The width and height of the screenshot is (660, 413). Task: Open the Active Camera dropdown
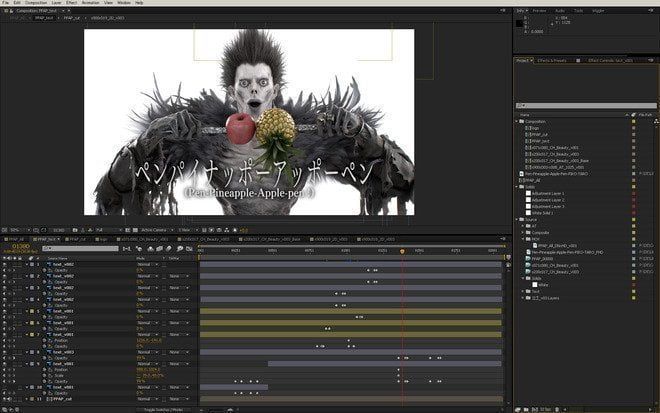157,230
